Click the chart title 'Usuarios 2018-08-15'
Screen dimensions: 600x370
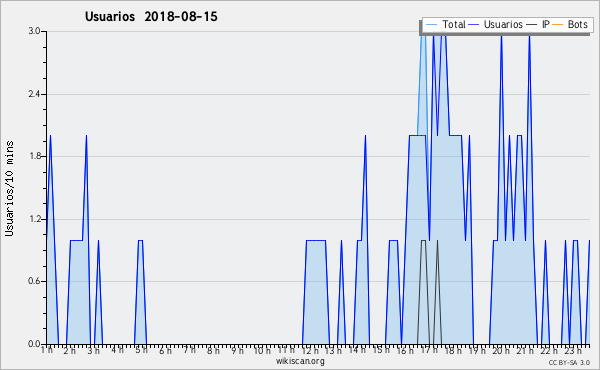pyautogui.click(x=151, y=16)
